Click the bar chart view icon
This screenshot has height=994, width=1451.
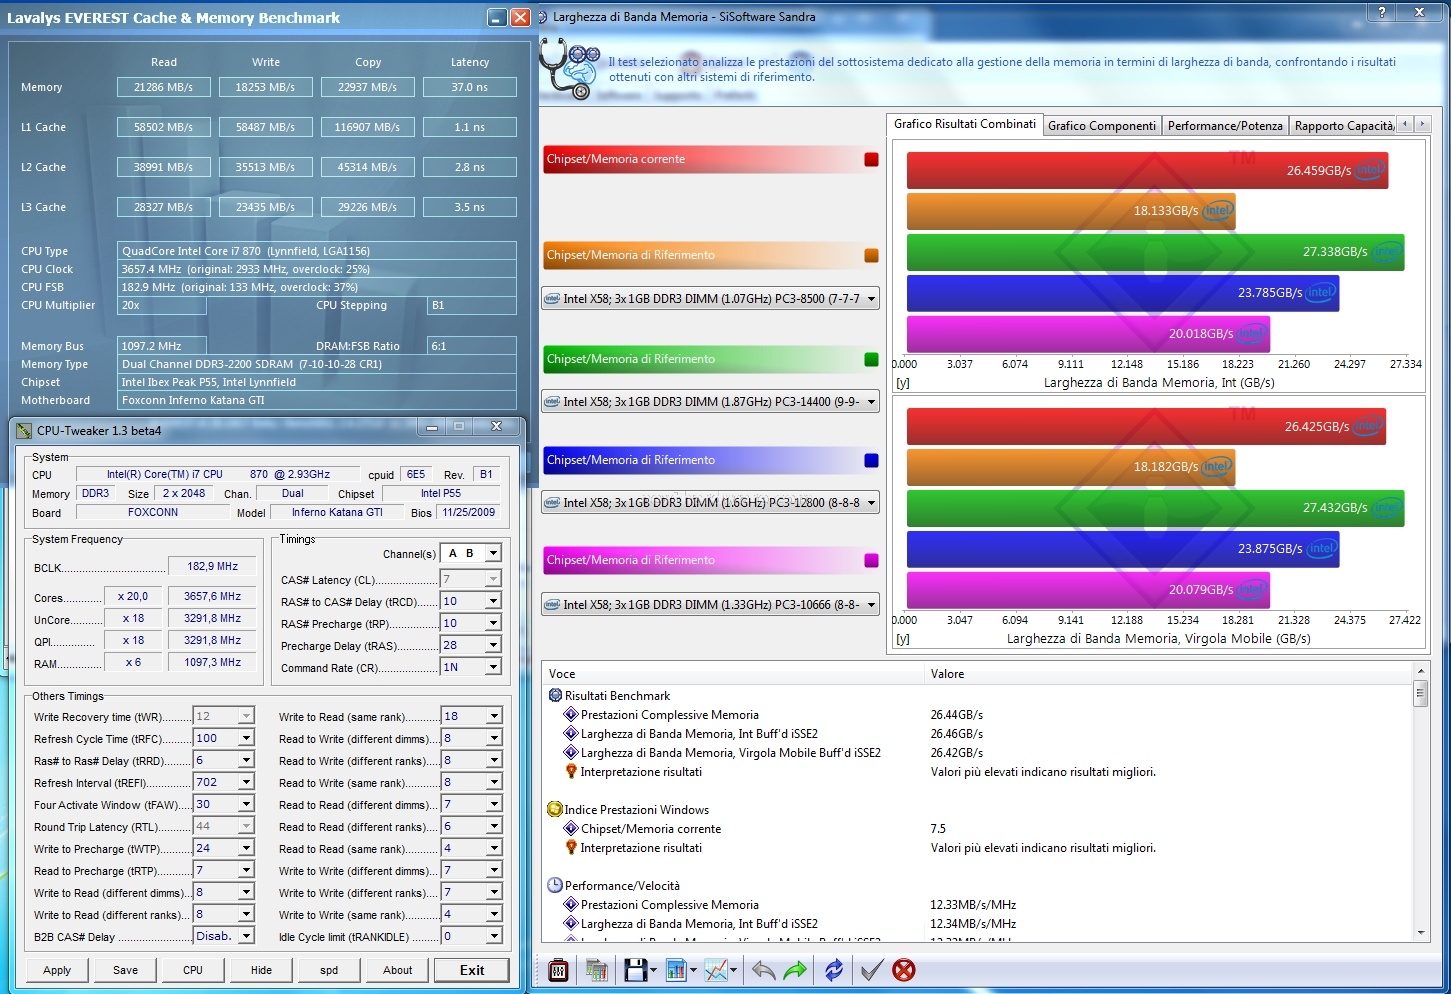675,970
